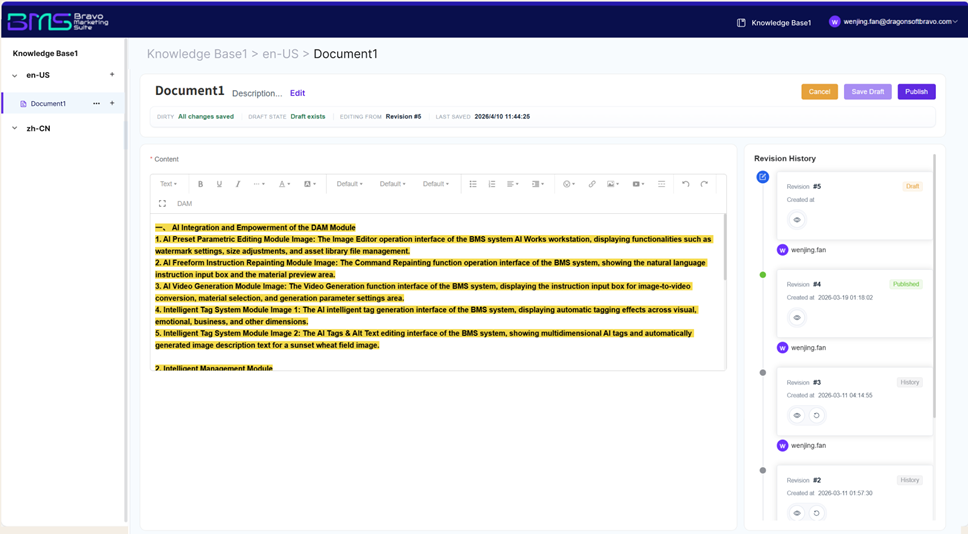968x534 pixels.
Task: Apply italic formatting in editor toolbar
Action: (238, 184)
